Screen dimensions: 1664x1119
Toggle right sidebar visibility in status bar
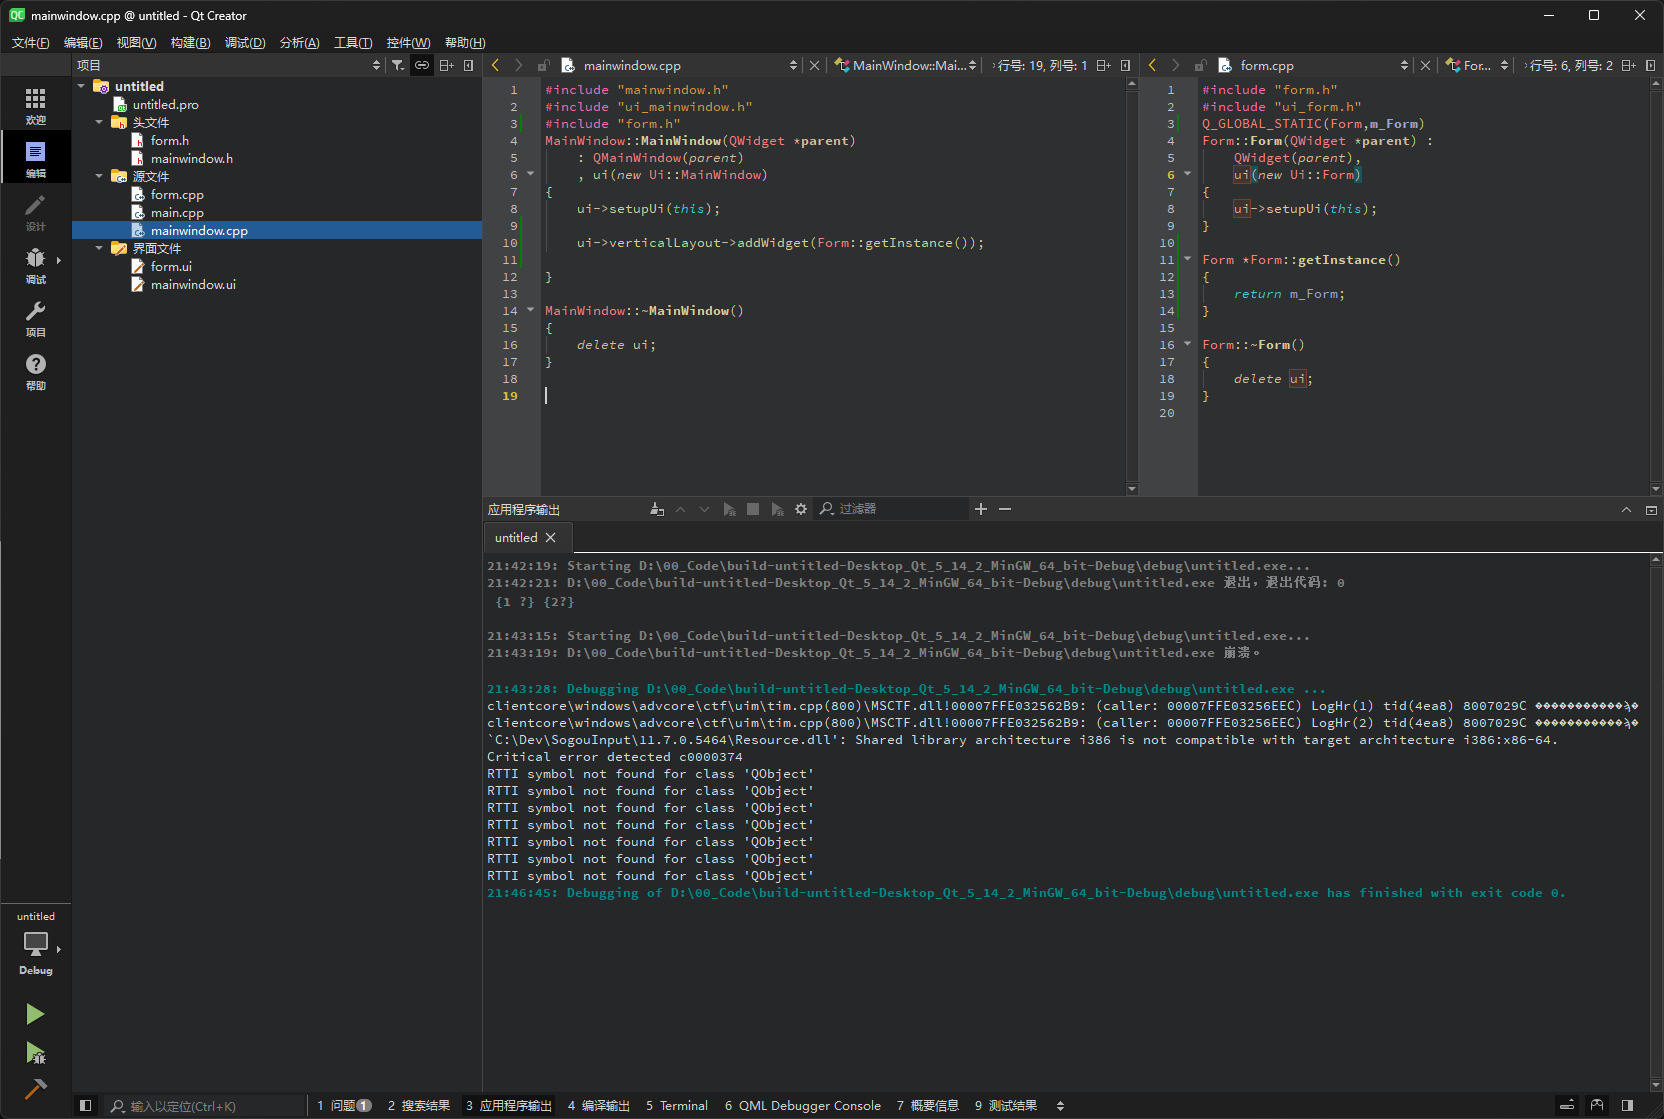[x=1627, y=1105]
